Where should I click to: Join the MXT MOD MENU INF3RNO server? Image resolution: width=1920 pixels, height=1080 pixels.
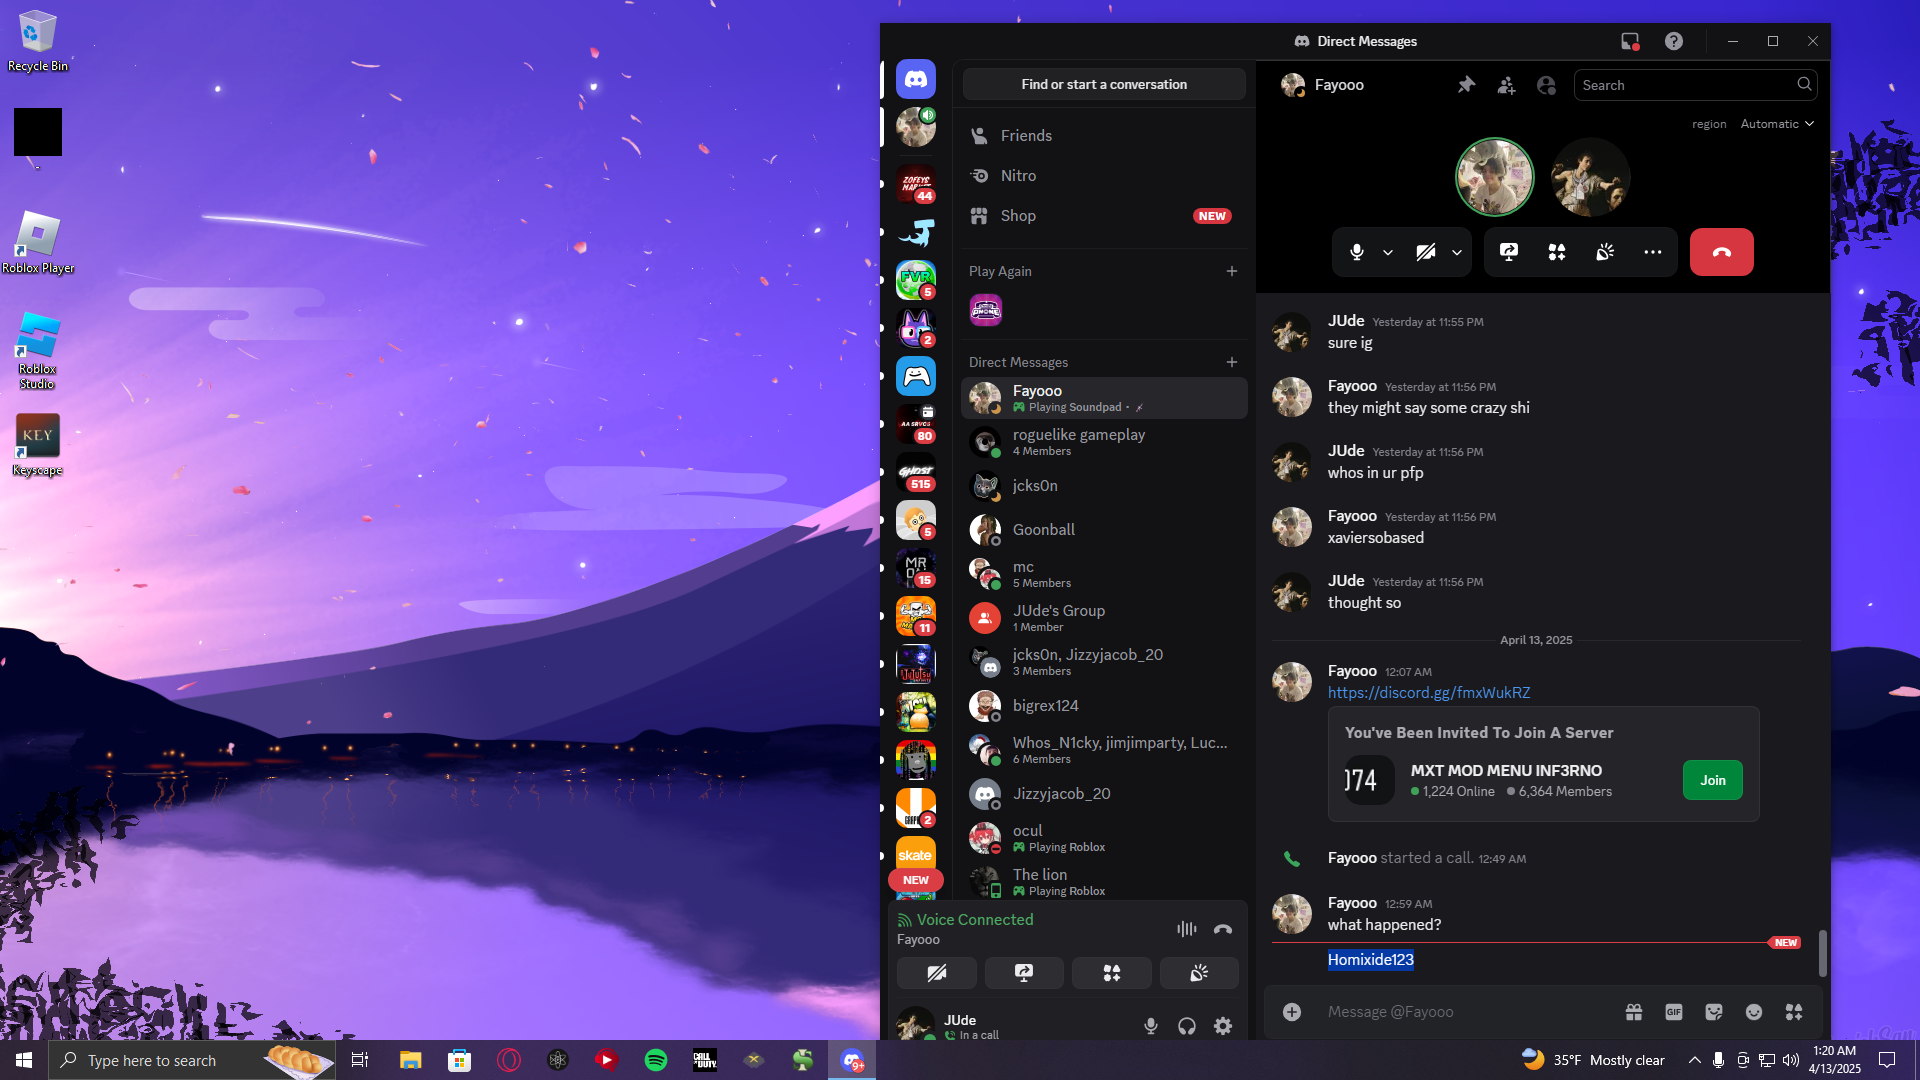tap(1712, 780)
